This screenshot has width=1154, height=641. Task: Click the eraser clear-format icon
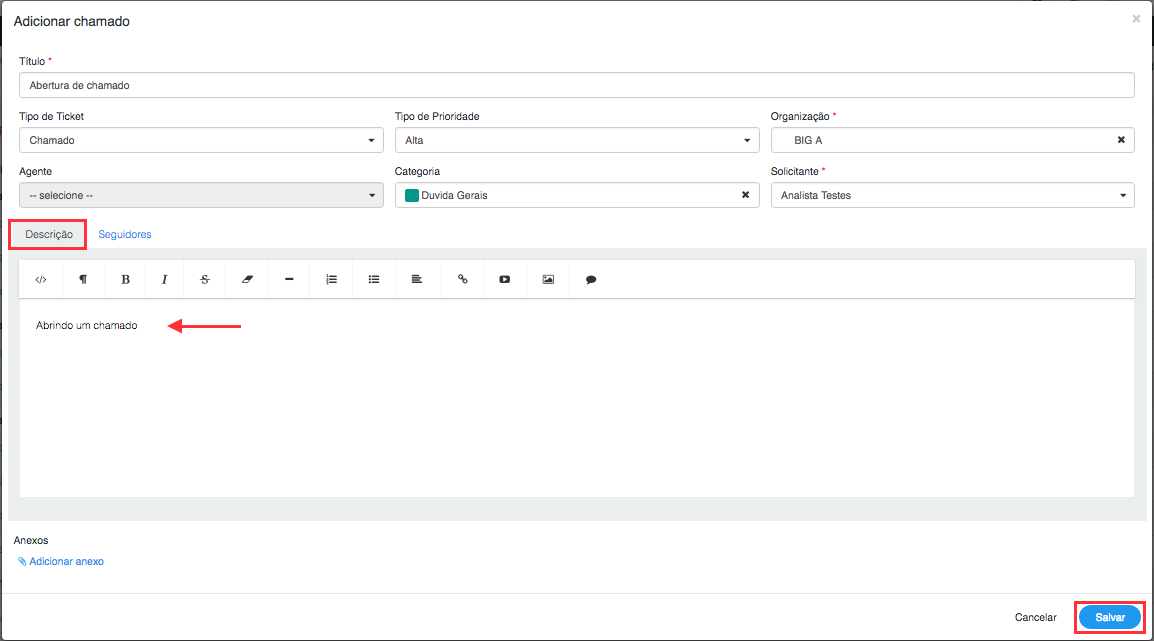tap(247, 280)
